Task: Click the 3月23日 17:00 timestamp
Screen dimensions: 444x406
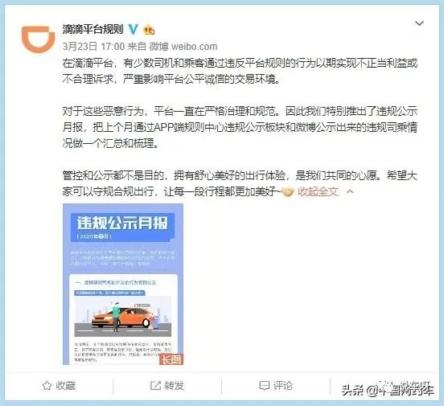Action: [x=93, y=46]
